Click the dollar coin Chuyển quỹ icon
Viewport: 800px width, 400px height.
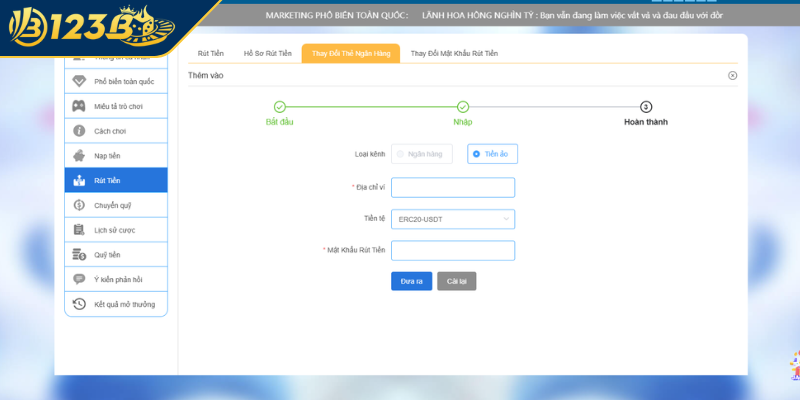click(x=79, y=205)
